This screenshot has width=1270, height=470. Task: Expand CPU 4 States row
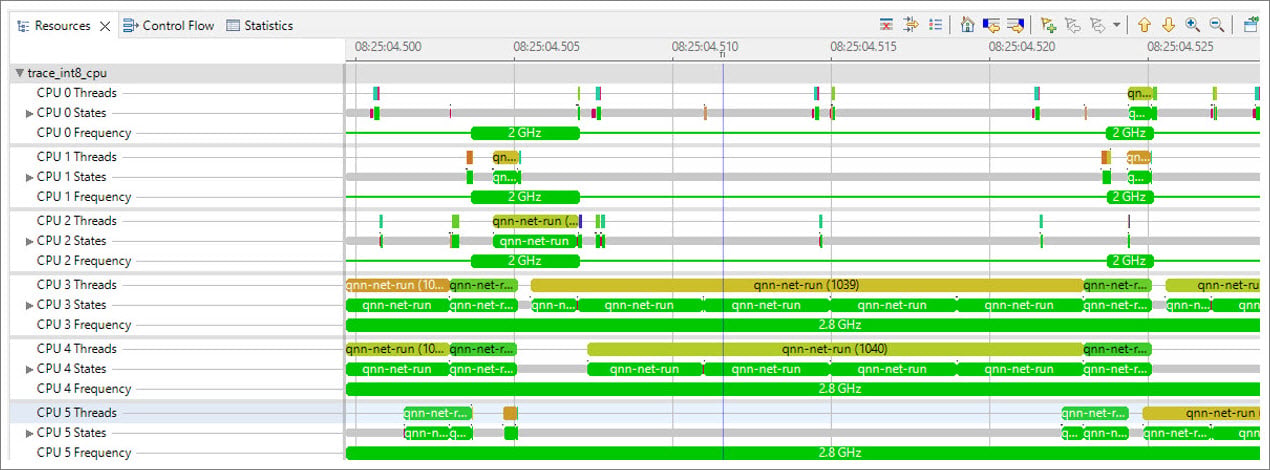pyautogui.click(x=30, y=369)
